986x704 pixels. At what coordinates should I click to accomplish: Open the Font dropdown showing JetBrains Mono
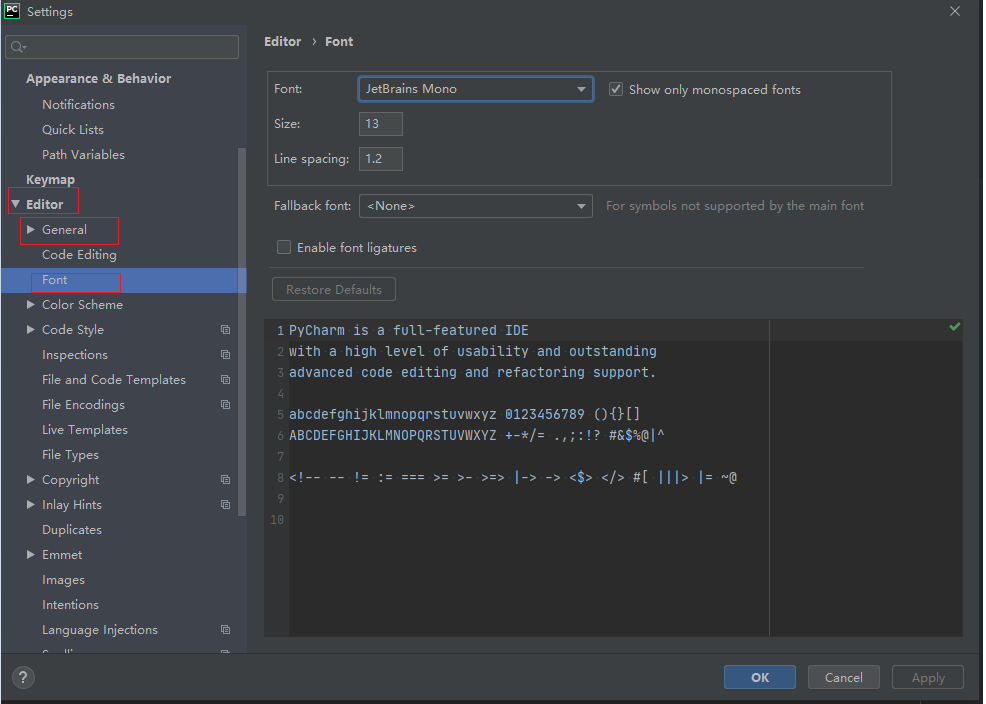pos(475,89)
